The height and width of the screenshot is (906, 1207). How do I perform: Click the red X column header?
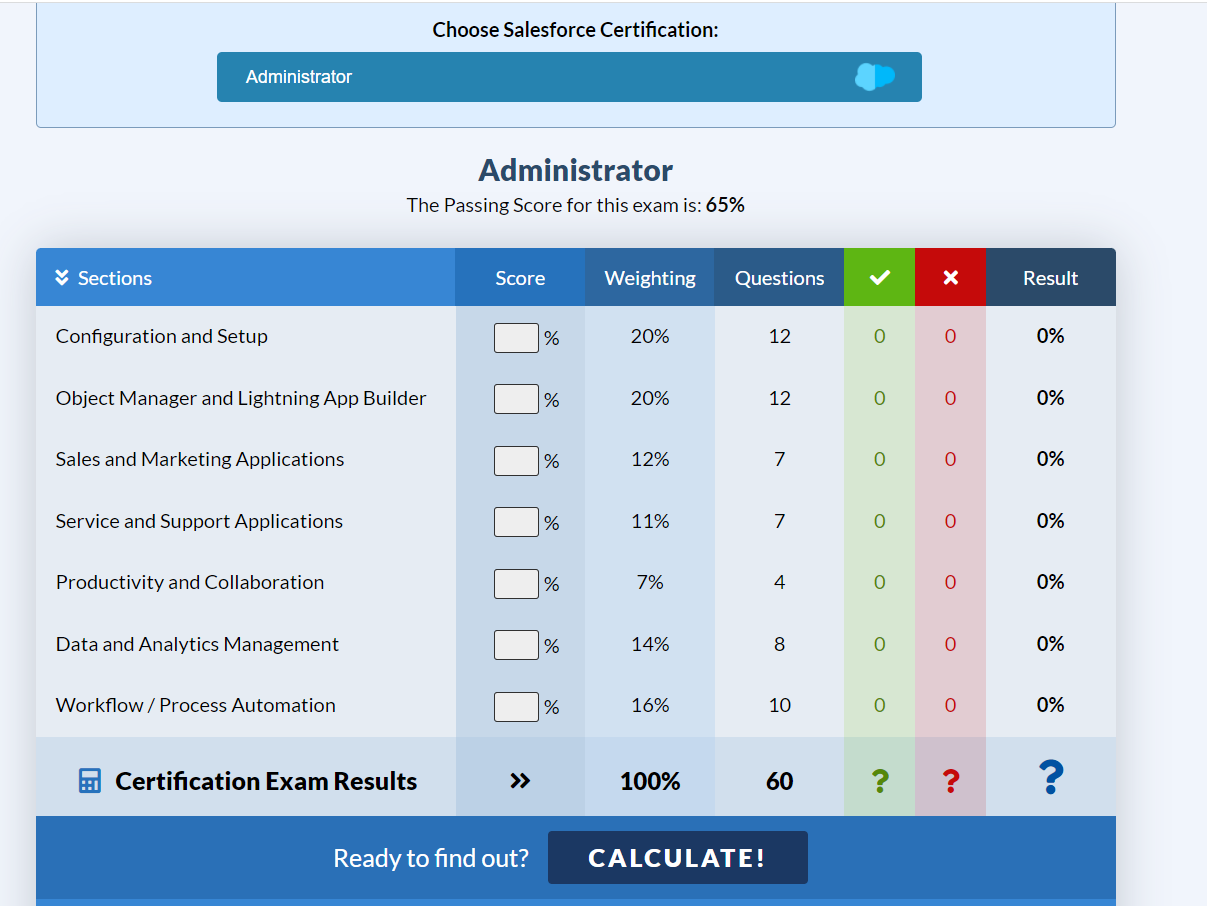pyautogui.click(x=950, y=278)
